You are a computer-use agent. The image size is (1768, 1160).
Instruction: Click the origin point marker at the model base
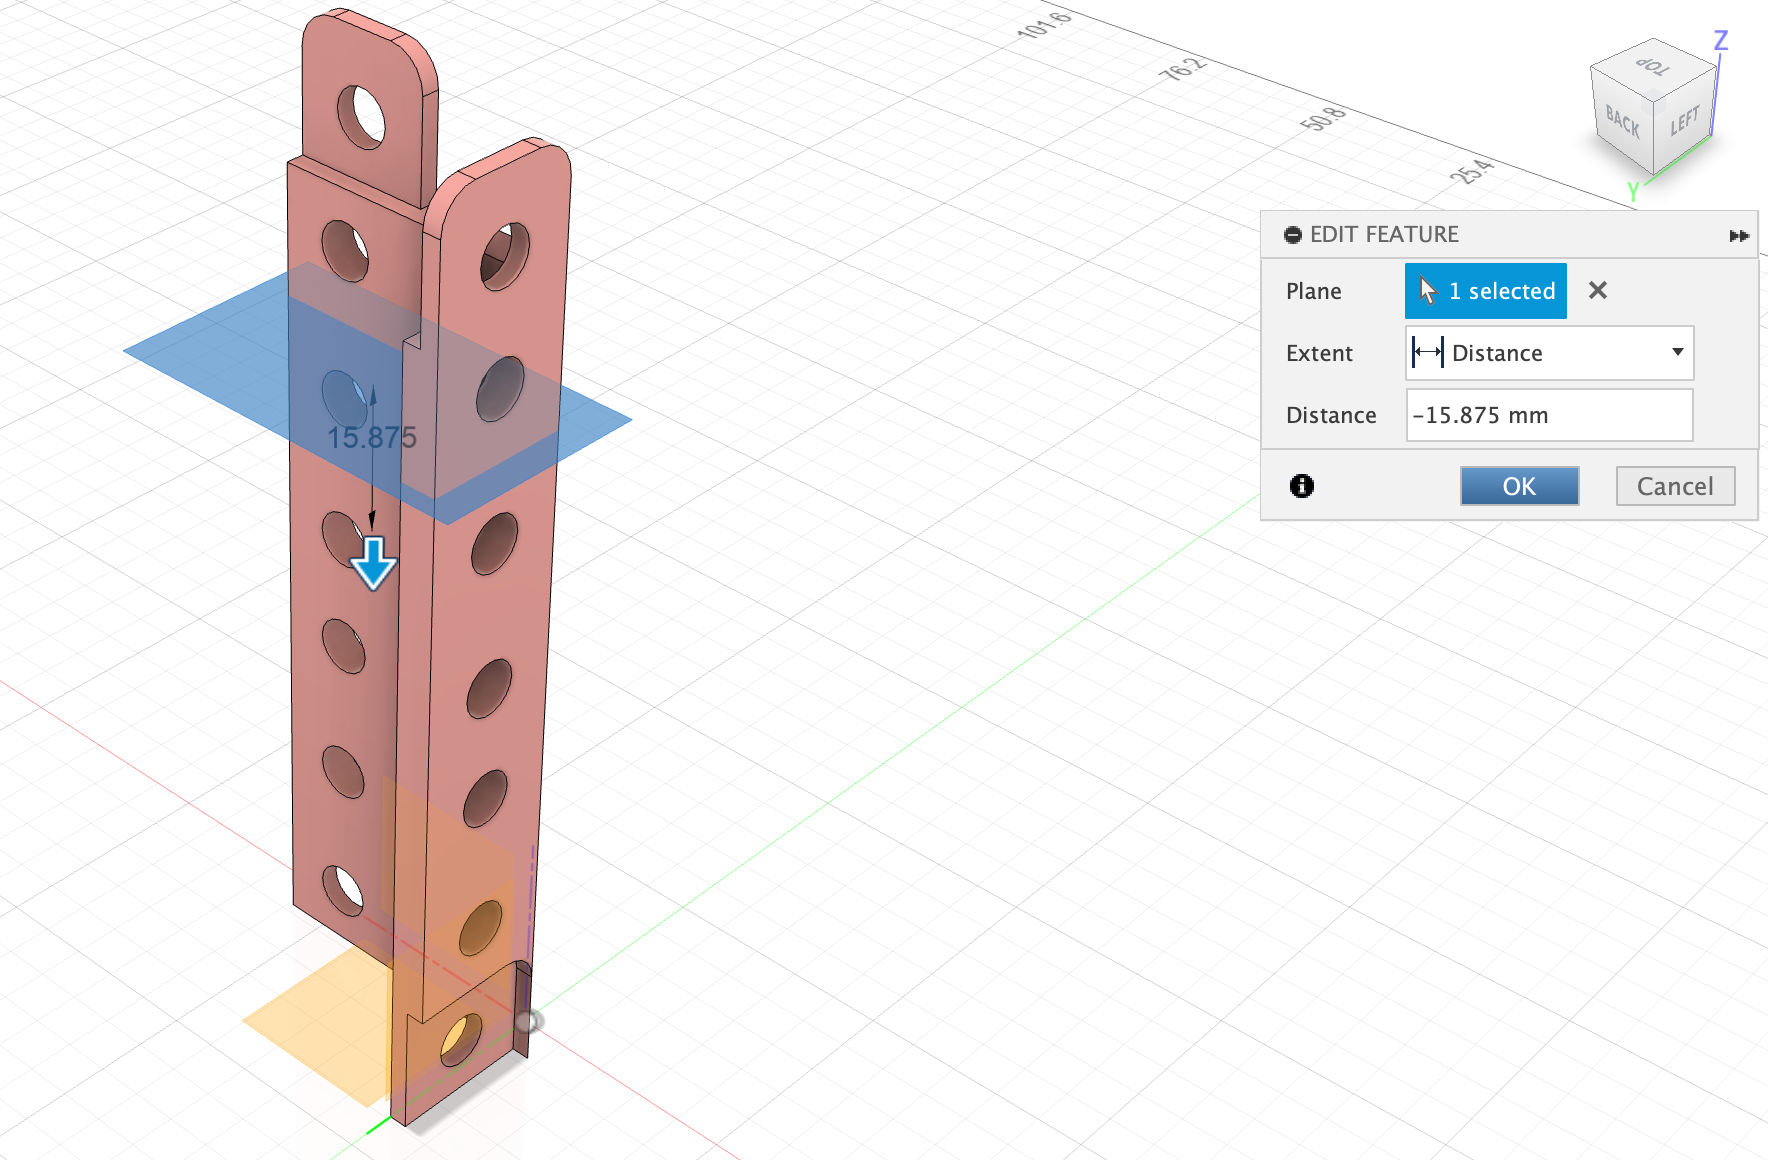[x=528, y=1021]
